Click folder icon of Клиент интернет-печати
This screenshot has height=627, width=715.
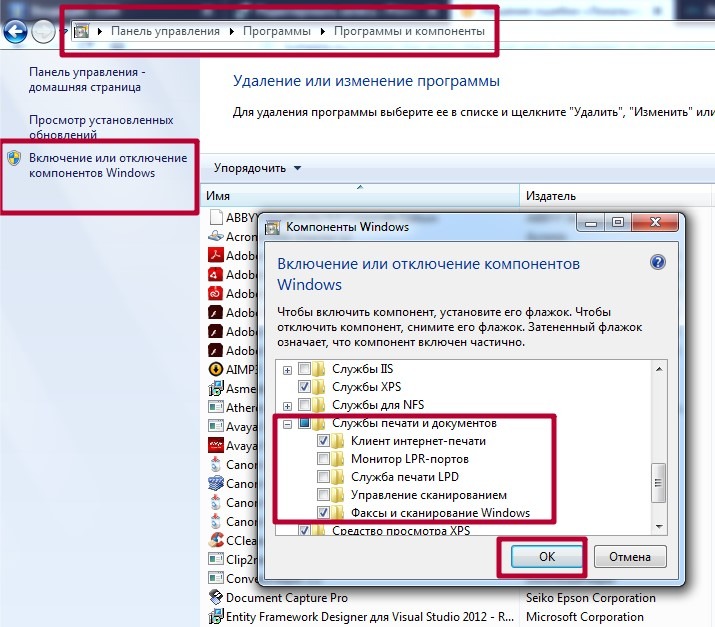337,441
